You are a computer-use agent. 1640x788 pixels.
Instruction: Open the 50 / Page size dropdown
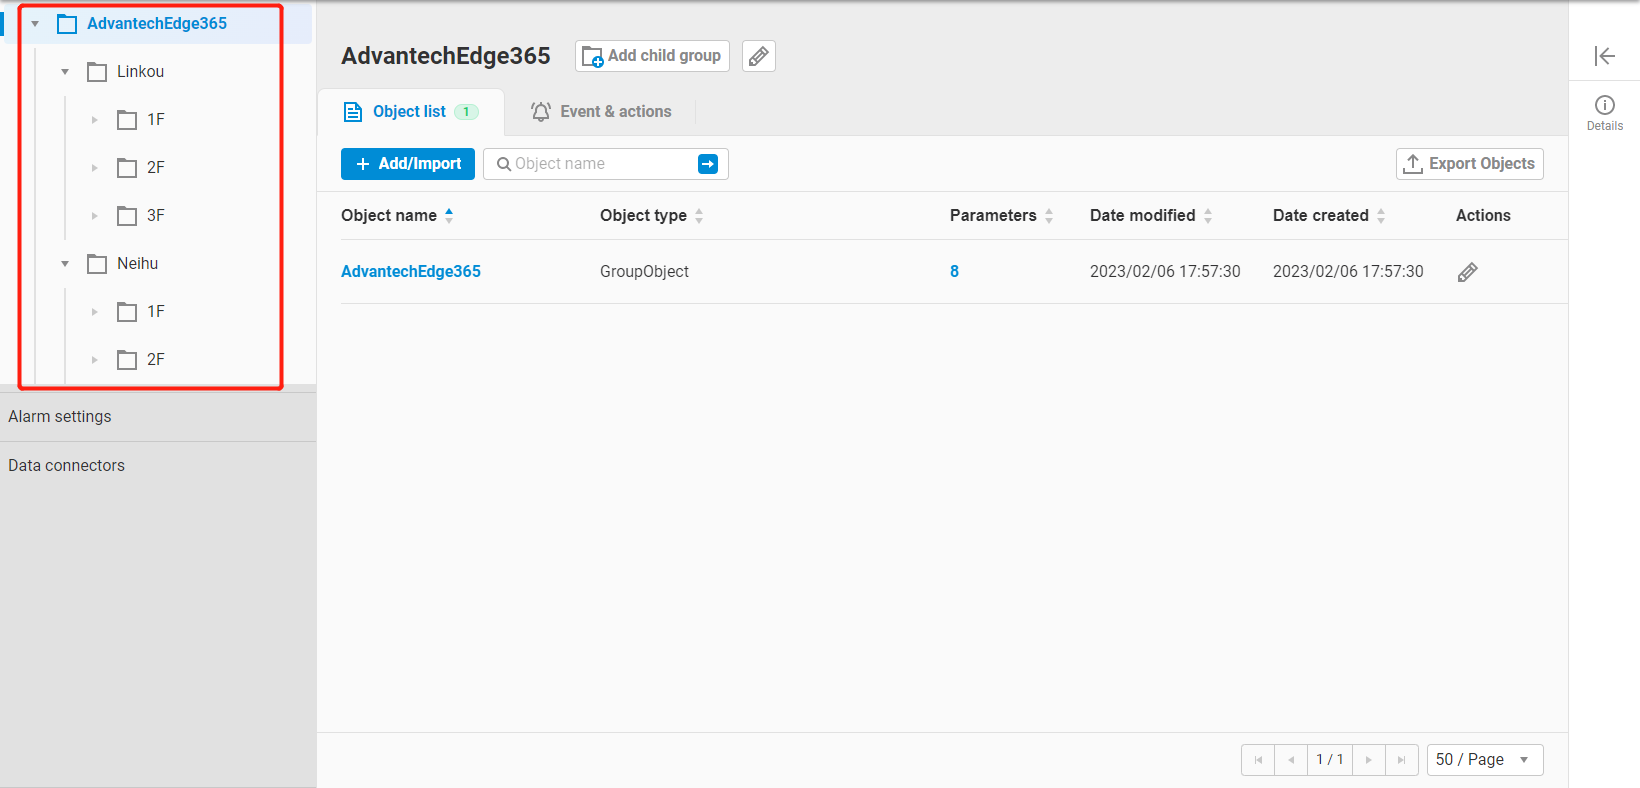coord(1484,760)
